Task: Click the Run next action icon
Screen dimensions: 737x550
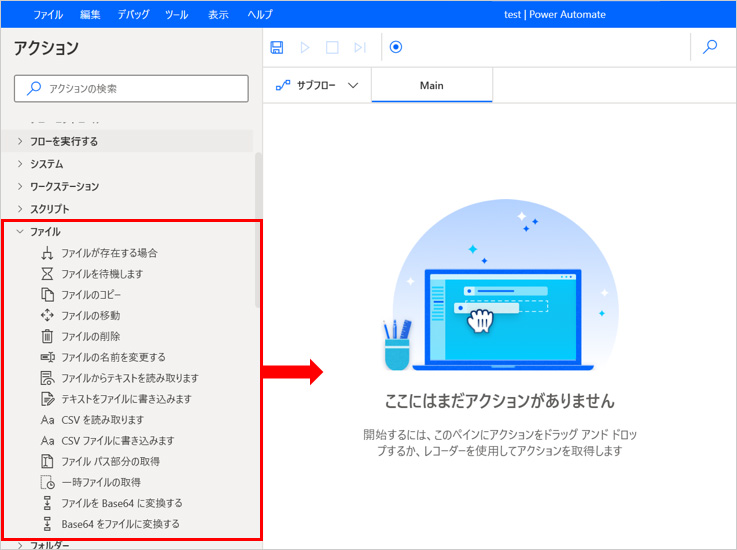Action: click(x=360, y=47)
